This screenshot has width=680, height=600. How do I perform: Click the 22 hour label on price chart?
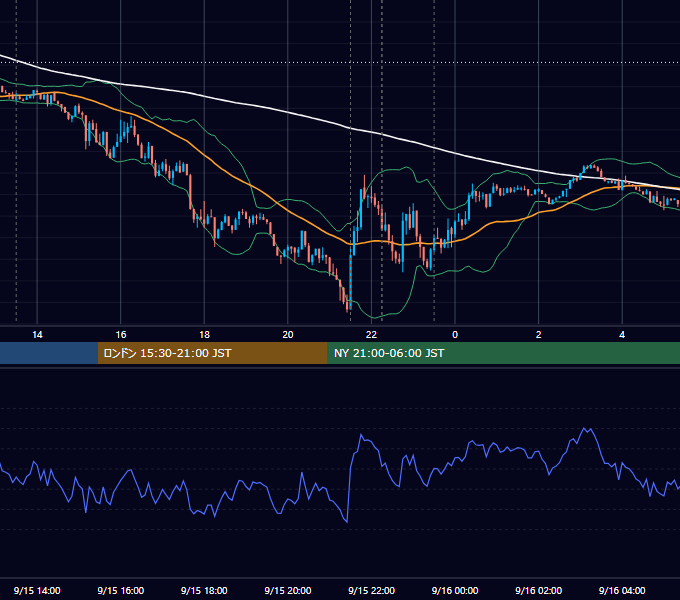[371, 335]
